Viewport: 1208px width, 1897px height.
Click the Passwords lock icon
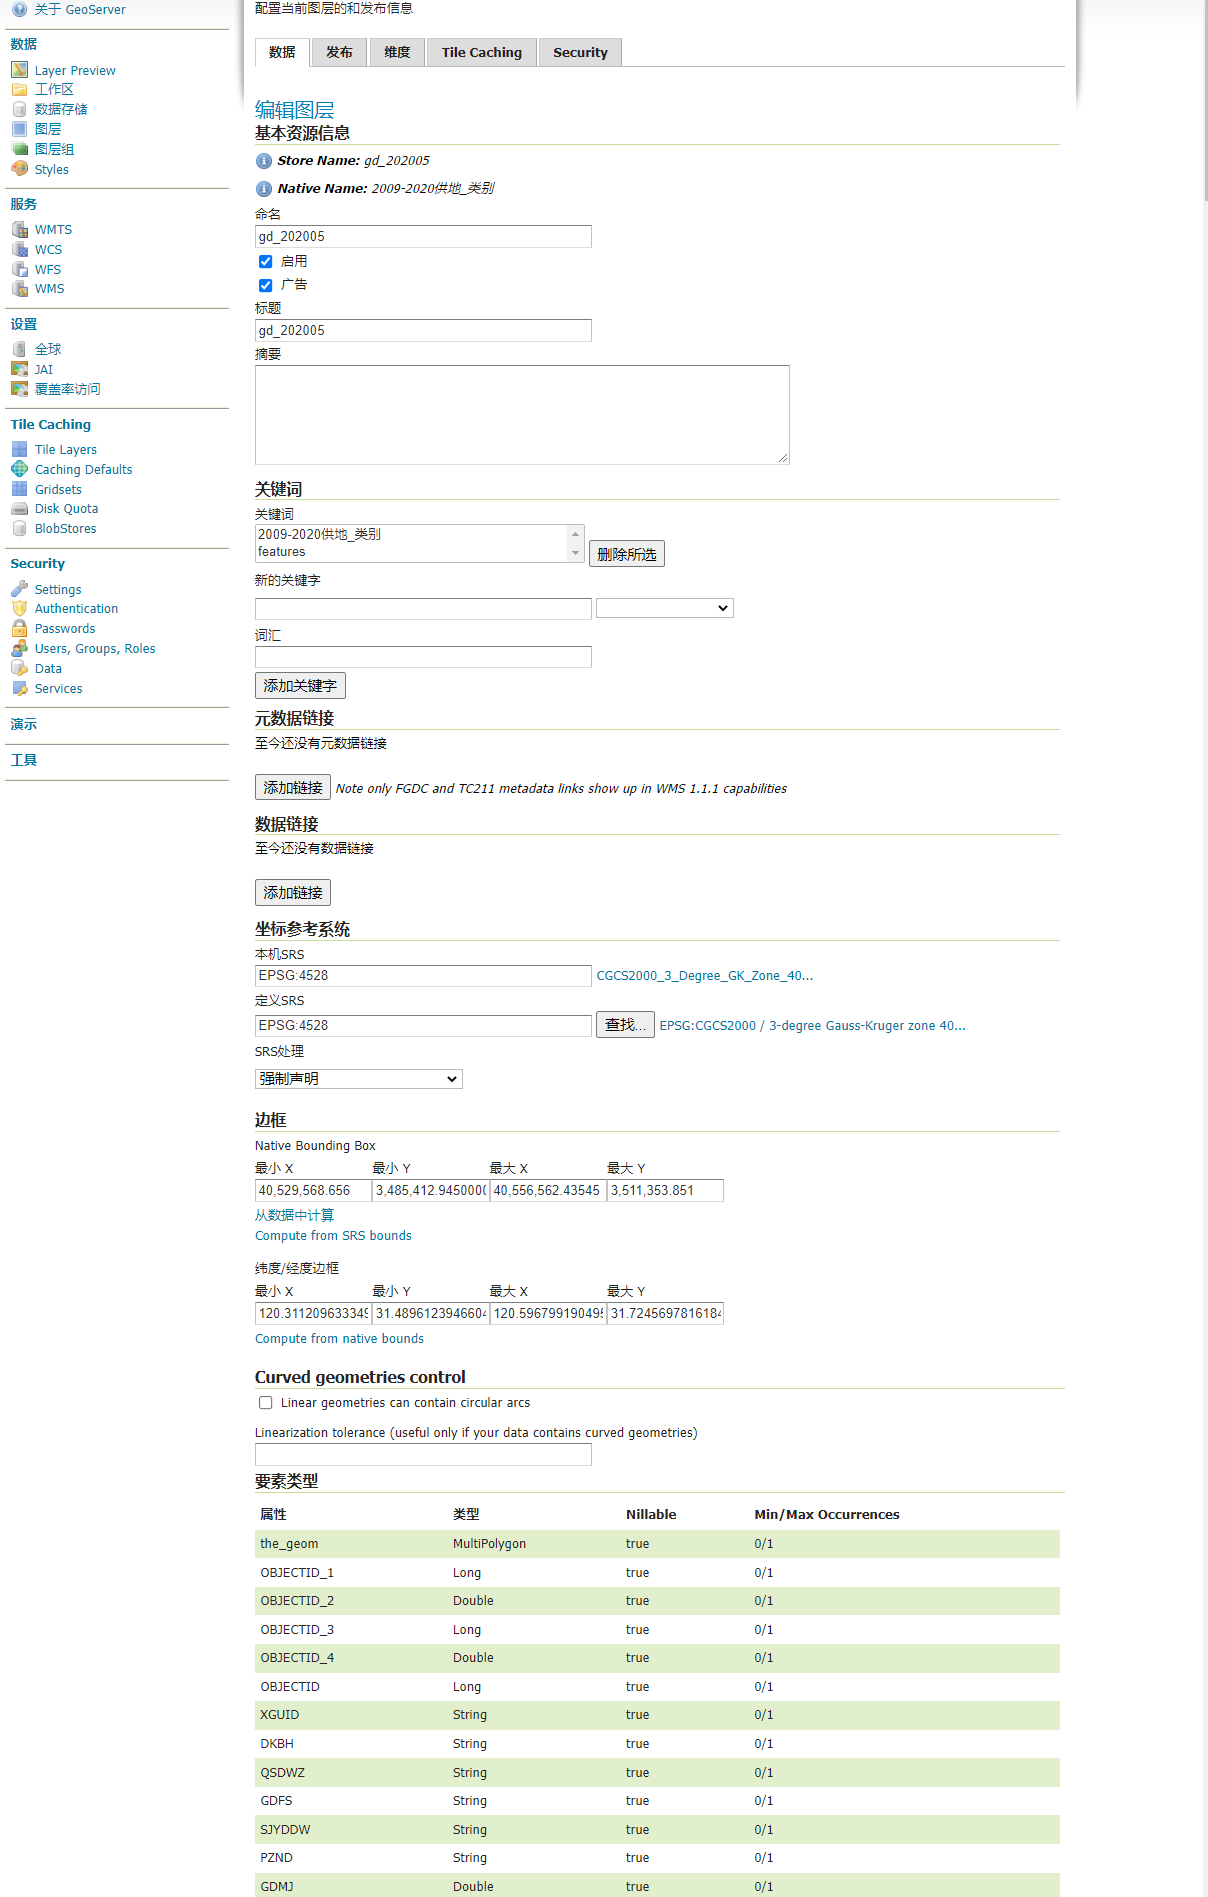(x=19, y=629)
